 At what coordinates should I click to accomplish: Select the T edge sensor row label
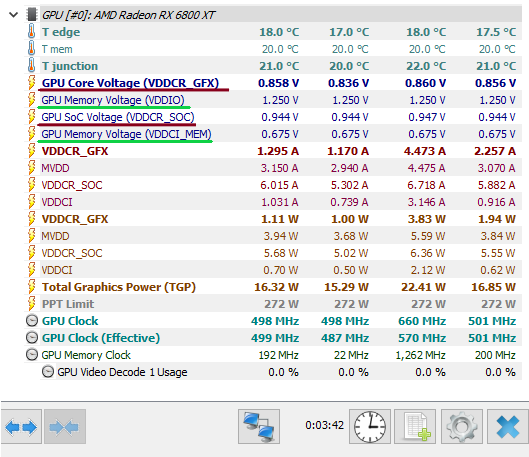(61, 32)
